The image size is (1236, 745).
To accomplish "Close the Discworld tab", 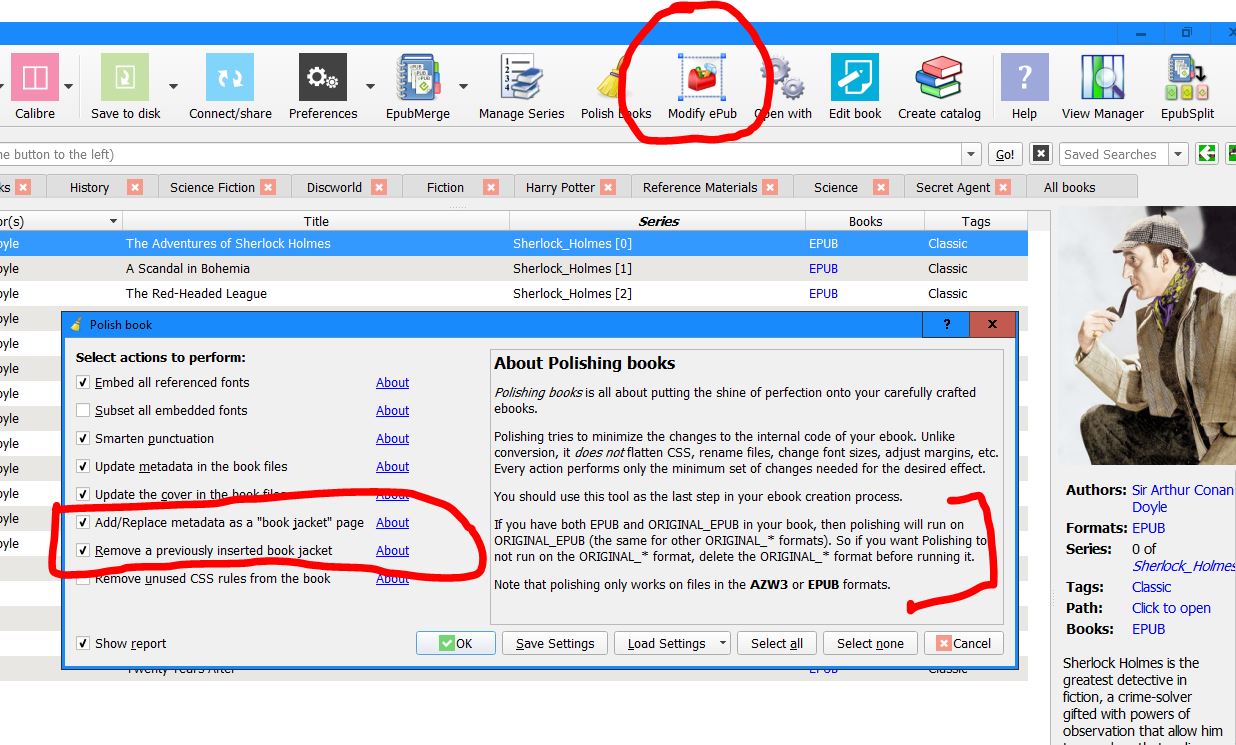I will (379, 187).
